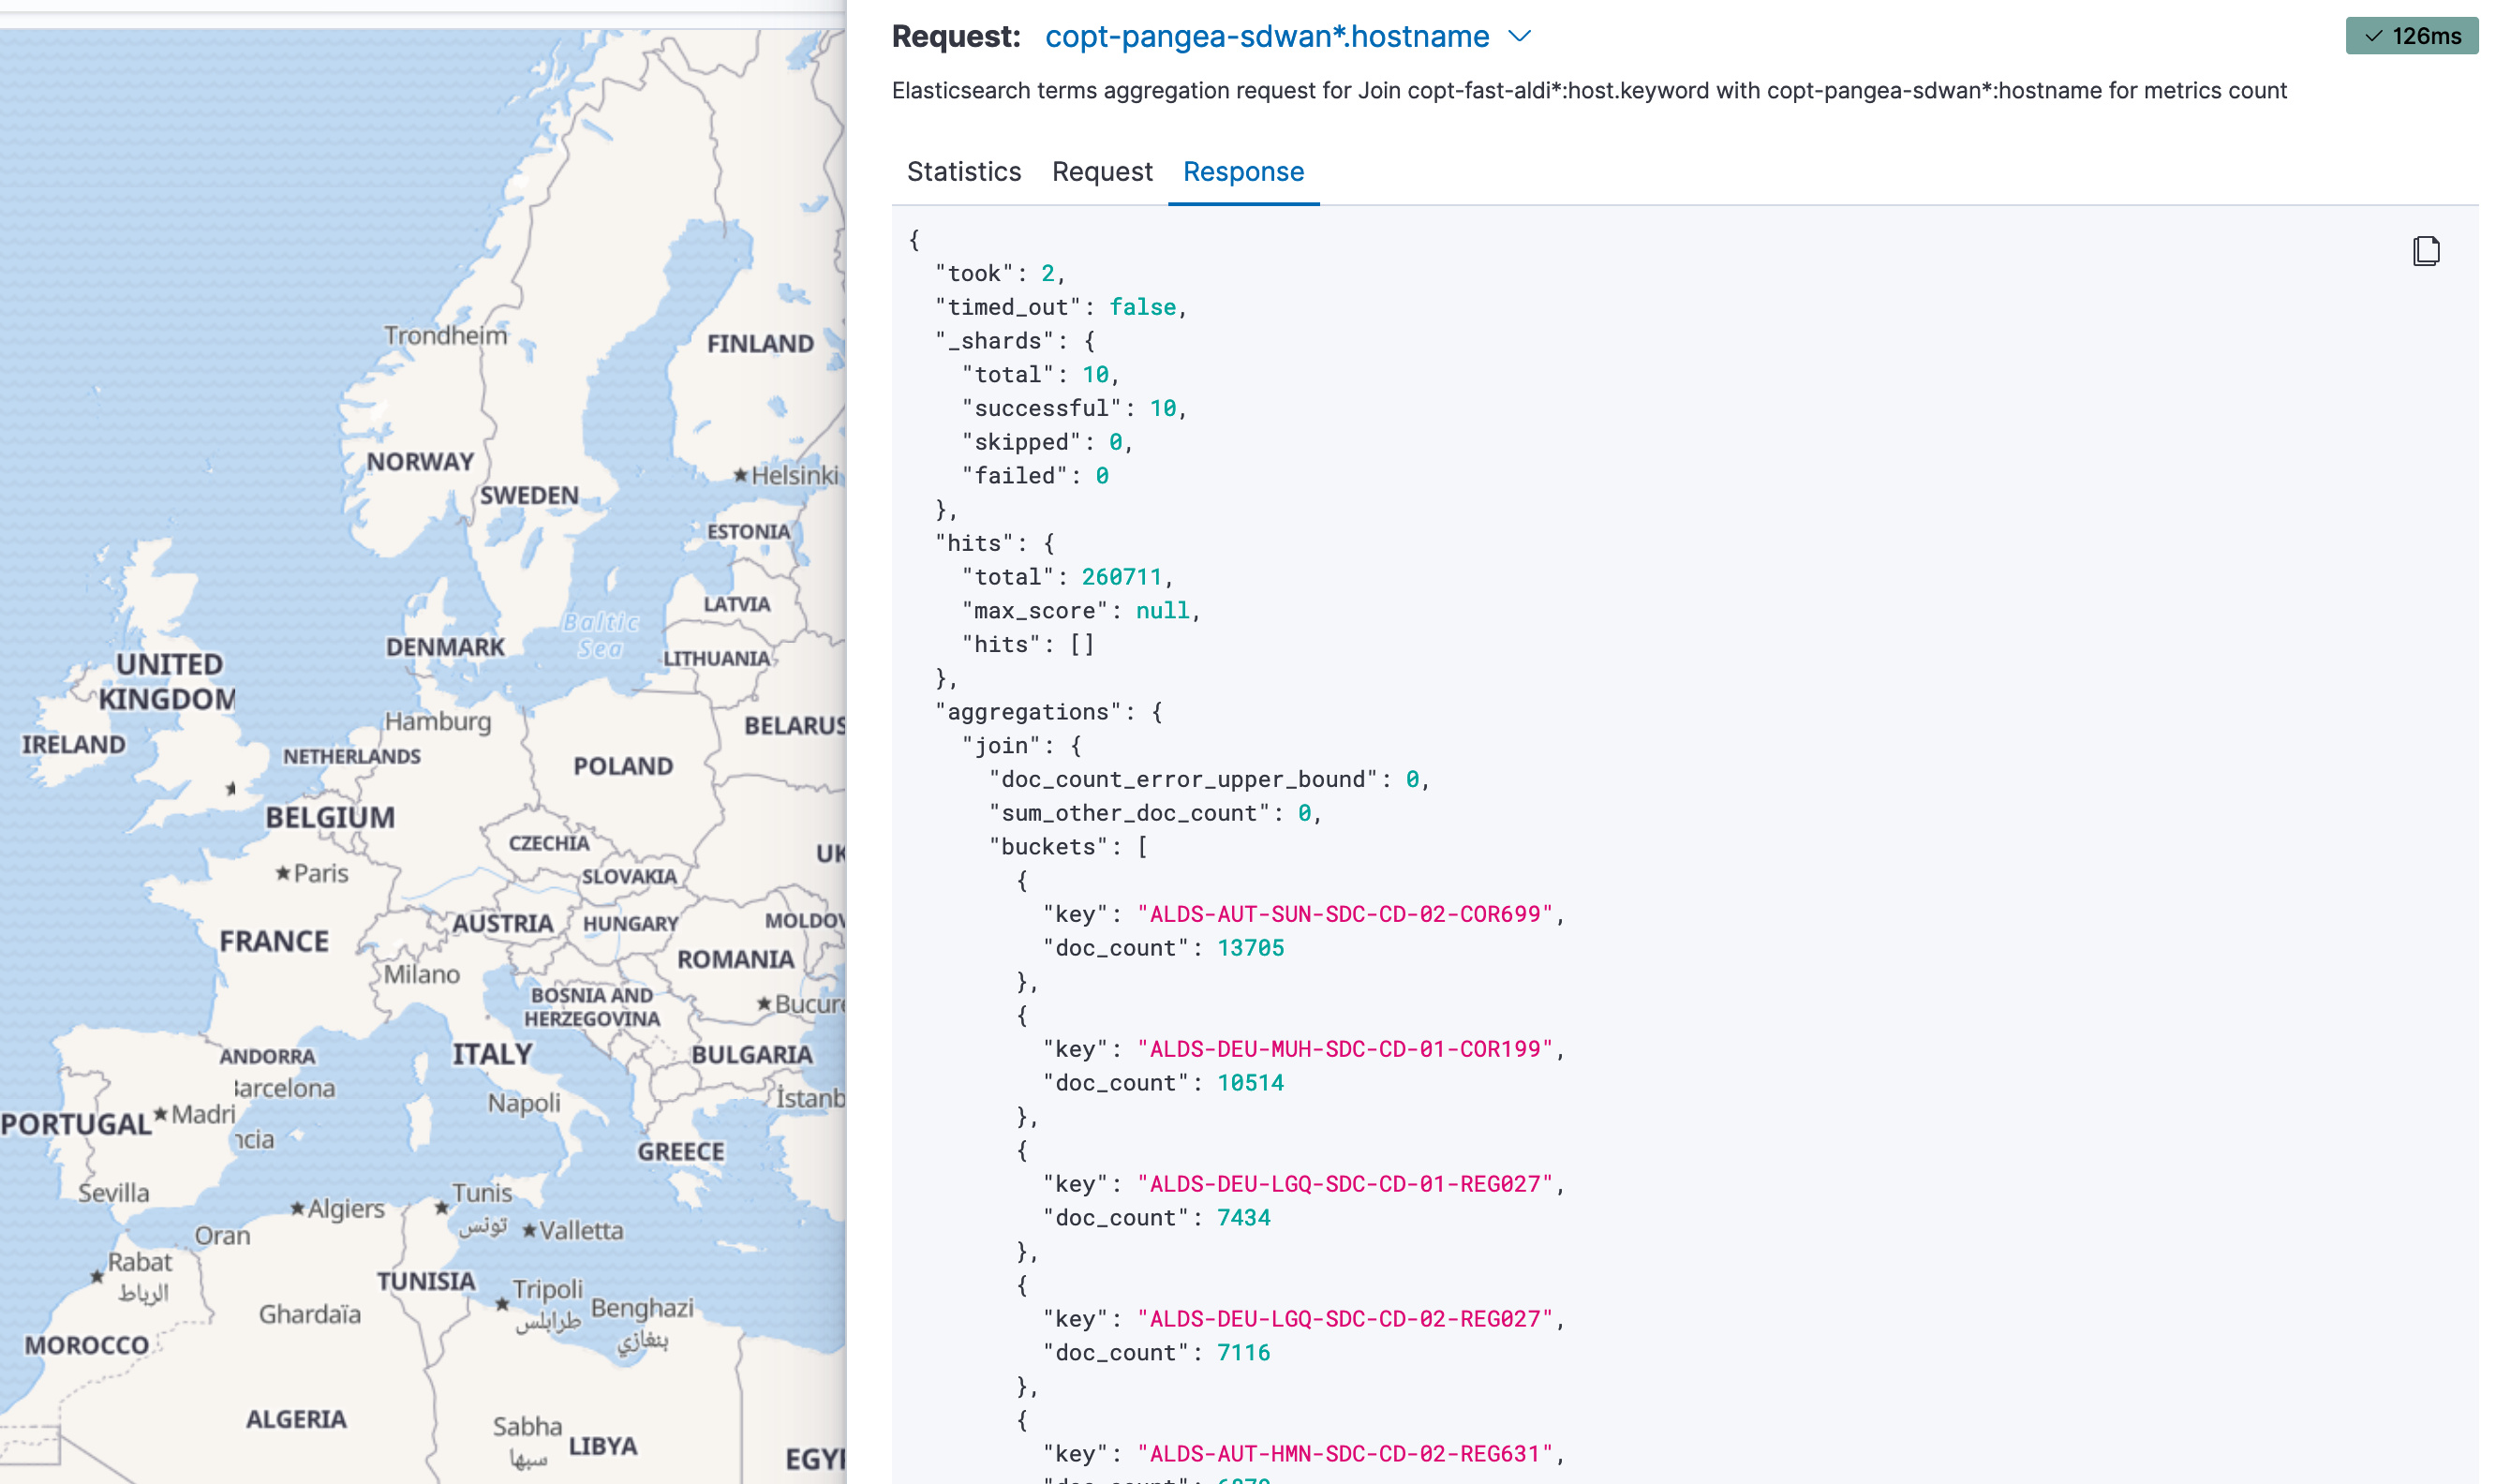Select the Response tab
This screenshot has width=2496, height=1484.
(x=1242, y=172)
